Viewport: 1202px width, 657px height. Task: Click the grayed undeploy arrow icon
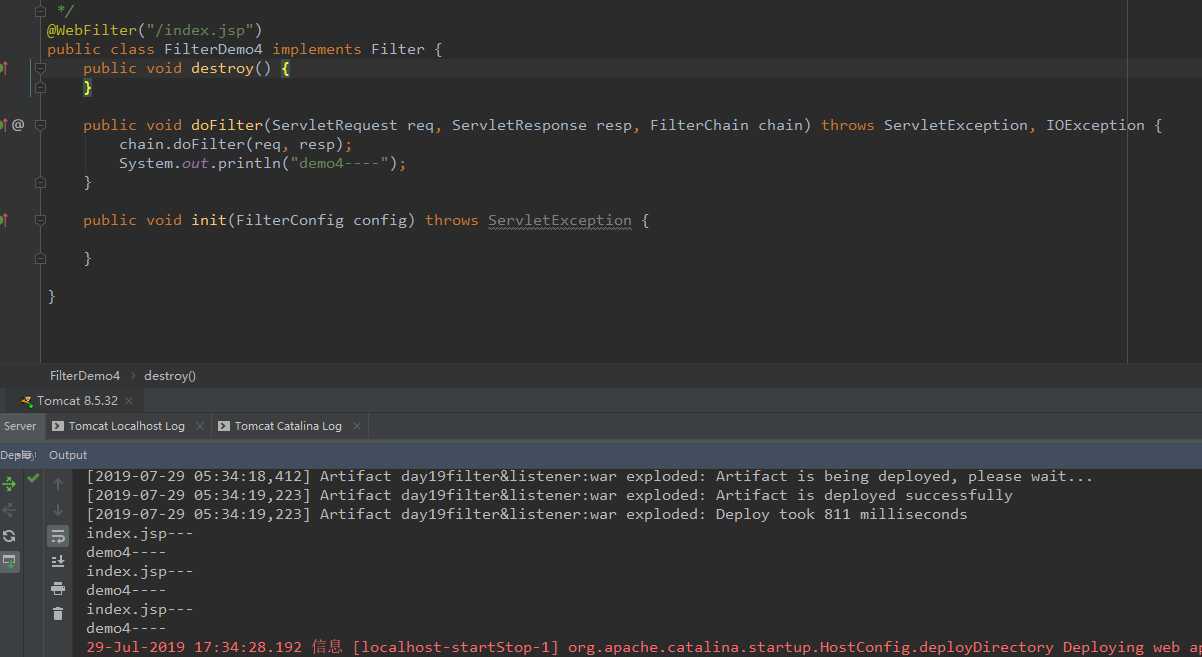[x=9, y=510]
